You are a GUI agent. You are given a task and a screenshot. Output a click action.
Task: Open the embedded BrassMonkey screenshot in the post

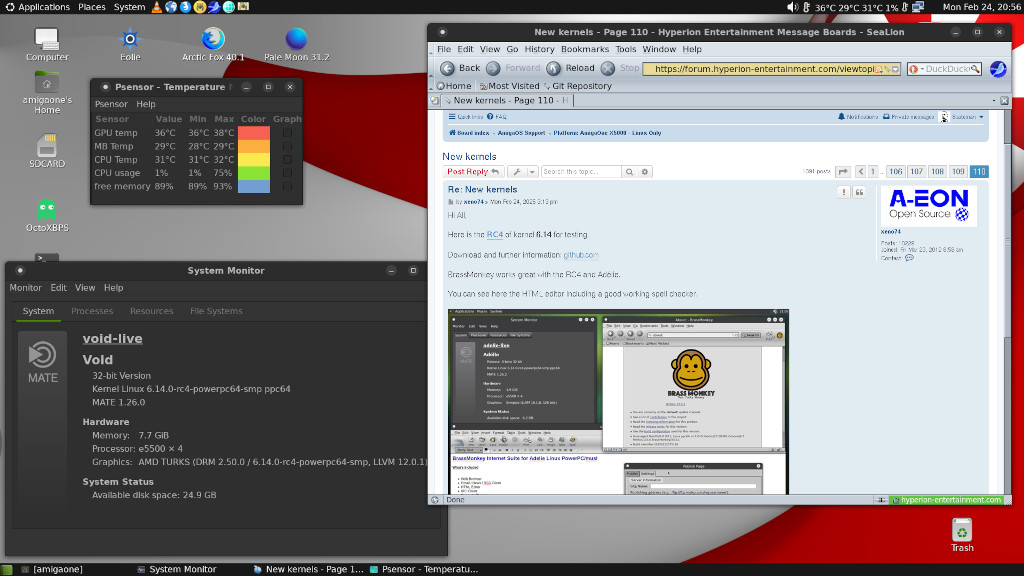(x=618, y=402)
